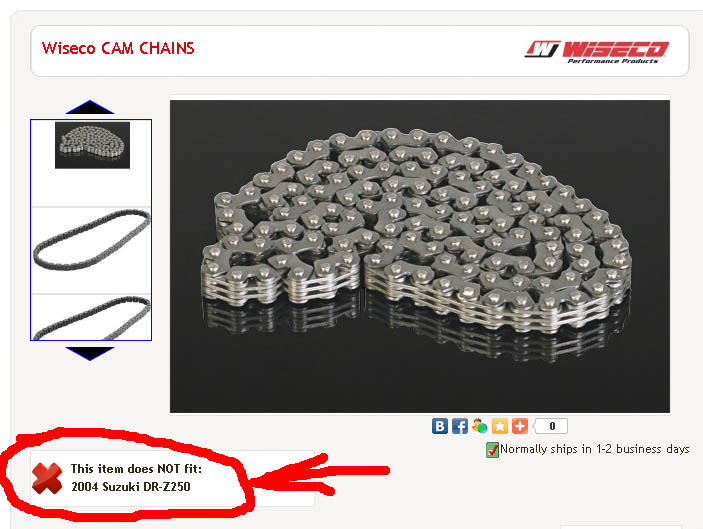
Task: Click the 2004 Suzuki DR-Z250 text
Action: pos(130,486)
